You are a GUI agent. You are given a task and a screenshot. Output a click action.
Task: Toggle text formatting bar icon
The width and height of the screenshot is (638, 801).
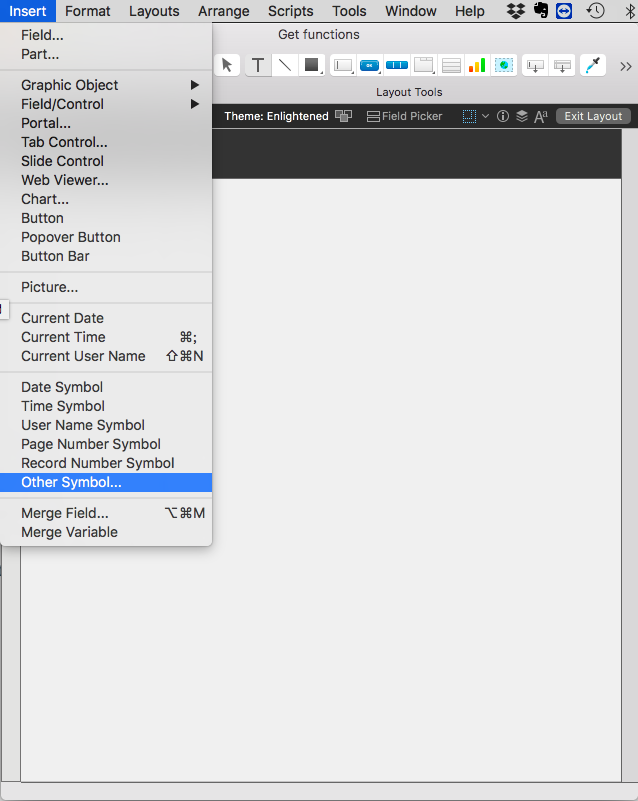[540, 116]
